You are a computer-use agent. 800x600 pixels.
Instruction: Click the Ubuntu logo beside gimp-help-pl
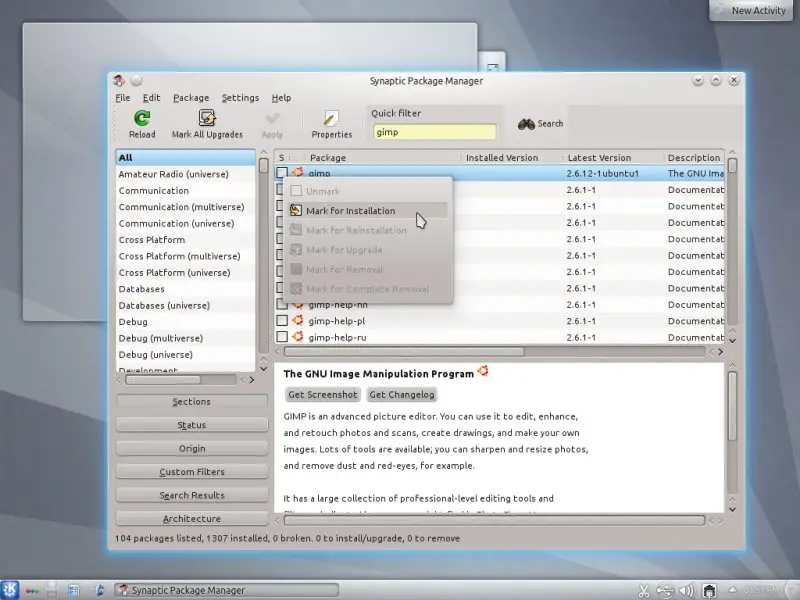297,320
